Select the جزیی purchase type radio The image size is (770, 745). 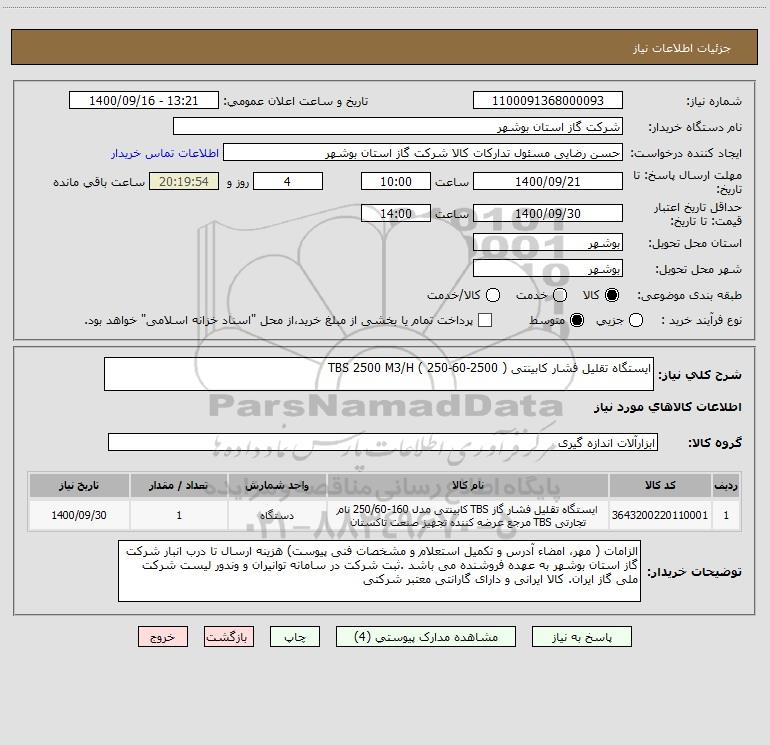(x=635, y=320)
